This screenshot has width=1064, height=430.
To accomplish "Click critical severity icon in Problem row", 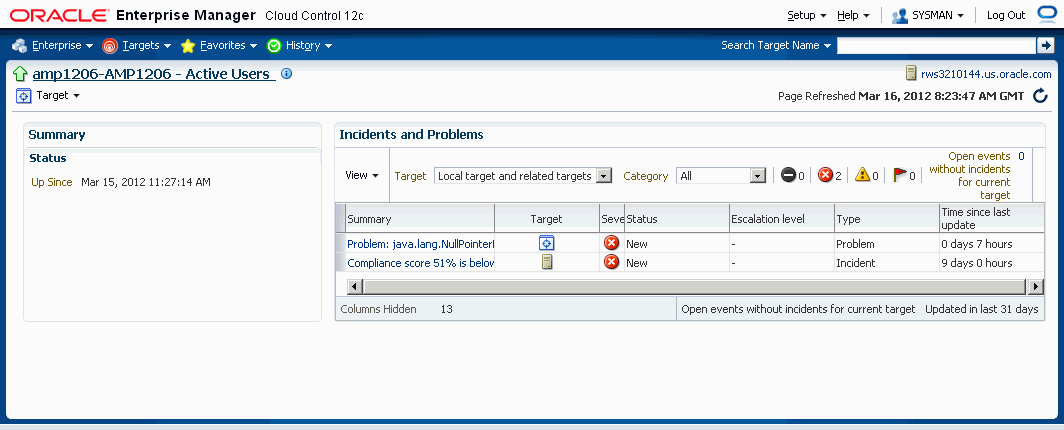I will [611, 243].
